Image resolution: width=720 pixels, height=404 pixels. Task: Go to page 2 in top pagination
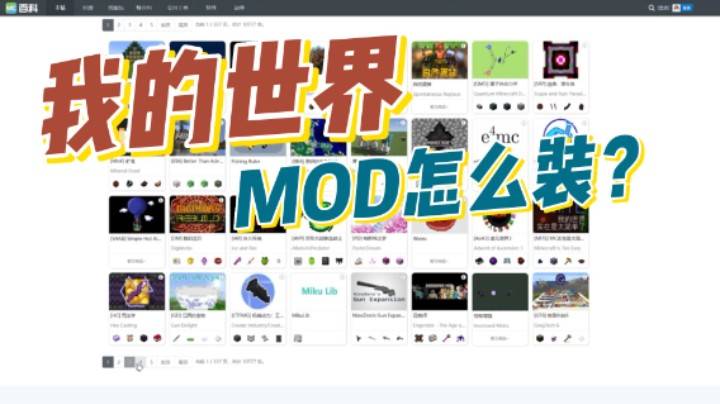[119, 25]
